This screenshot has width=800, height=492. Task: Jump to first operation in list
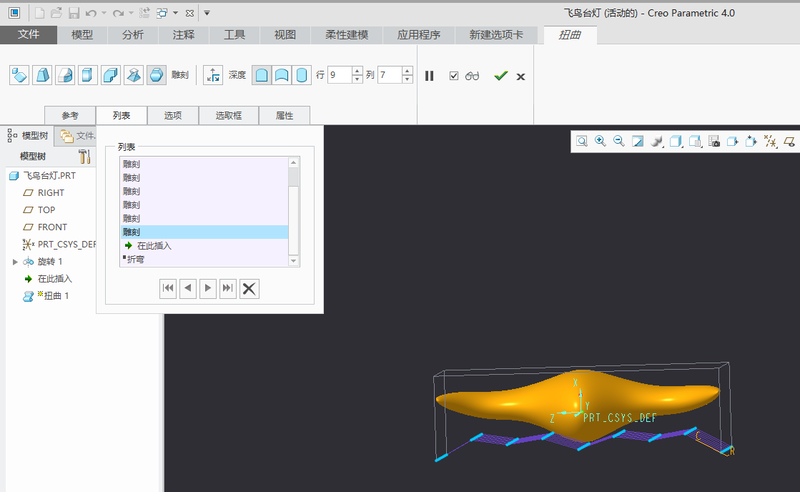tap(168, 288)
